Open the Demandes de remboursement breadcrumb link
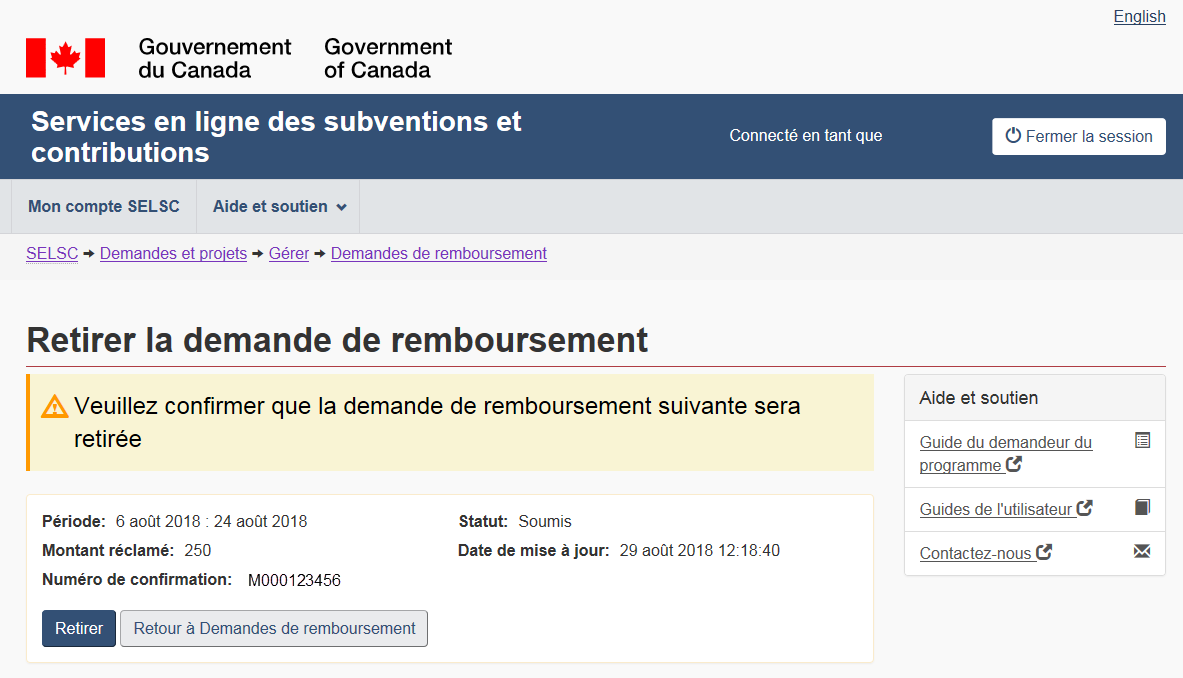This screenshot has width=1183, height=678. [438, 254]
